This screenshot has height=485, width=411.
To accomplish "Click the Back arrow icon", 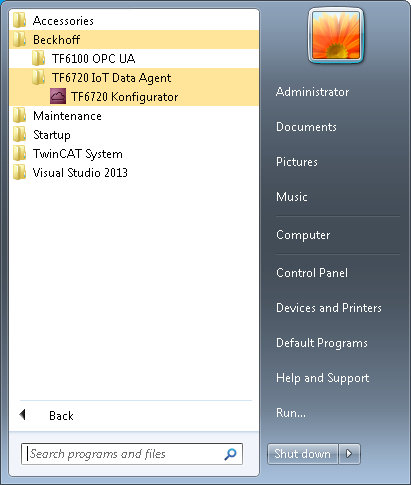I will 23,415.
